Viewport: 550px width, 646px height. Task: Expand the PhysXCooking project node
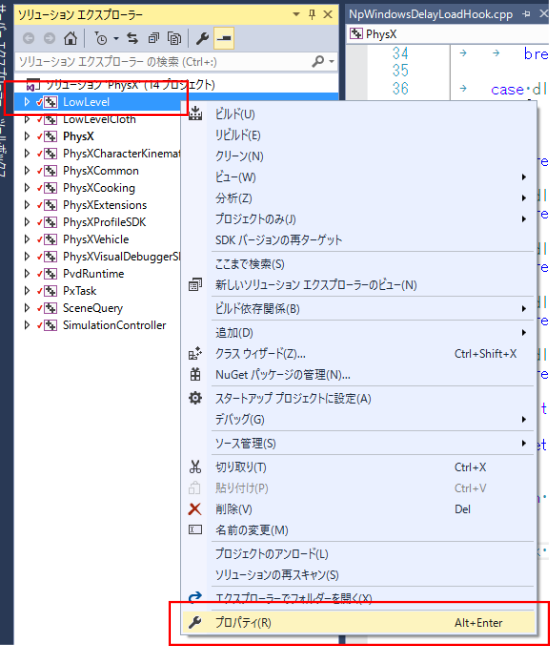coord(27,188)
